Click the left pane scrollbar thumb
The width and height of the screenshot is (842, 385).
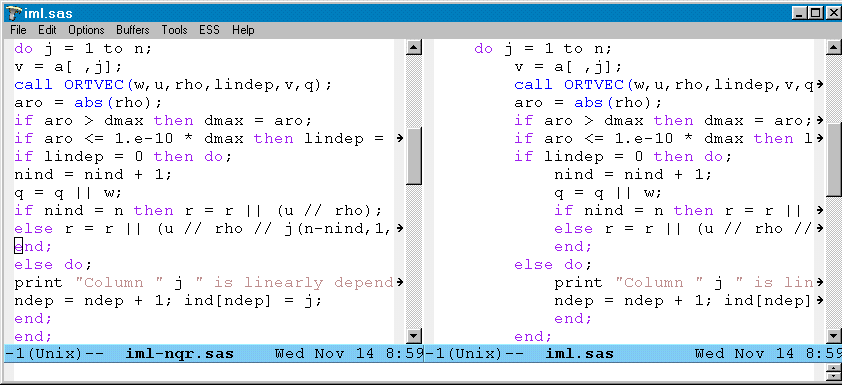pos(413,156)
